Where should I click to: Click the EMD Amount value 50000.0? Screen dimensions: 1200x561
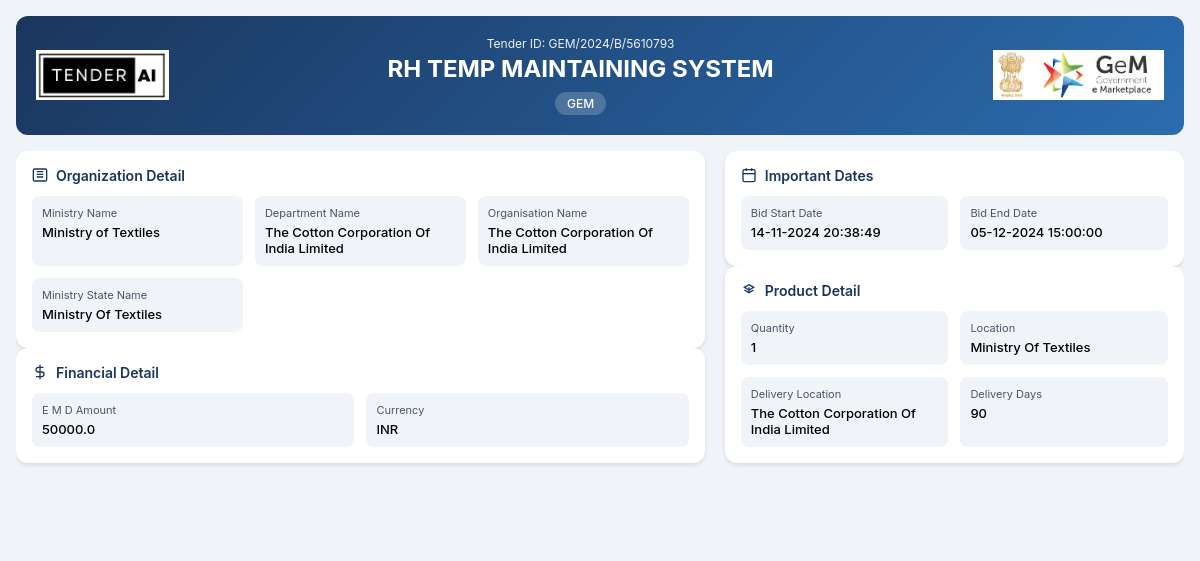click(x=68, y=430)
